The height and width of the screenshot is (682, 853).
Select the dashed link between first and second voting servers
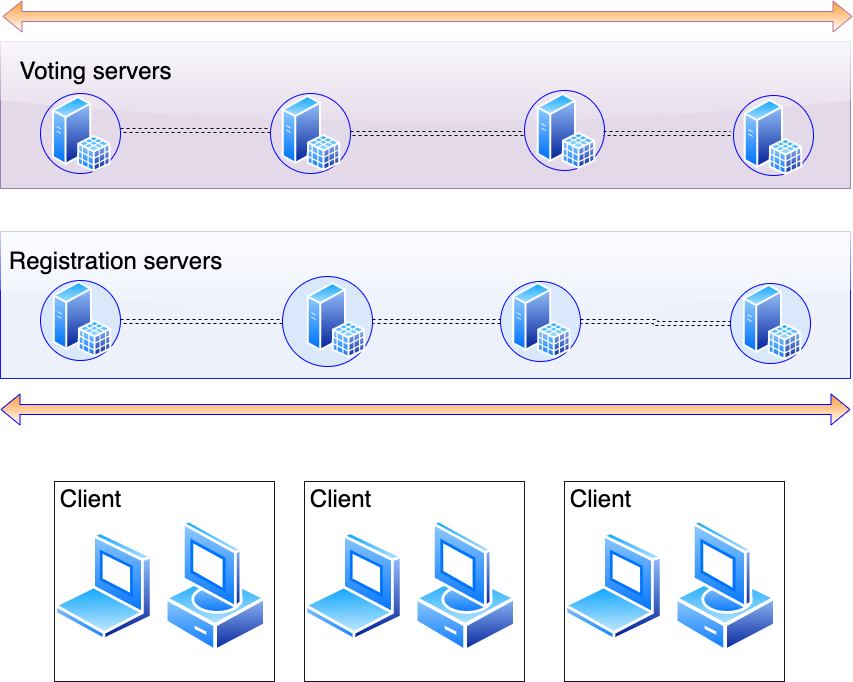coord(195,131)
